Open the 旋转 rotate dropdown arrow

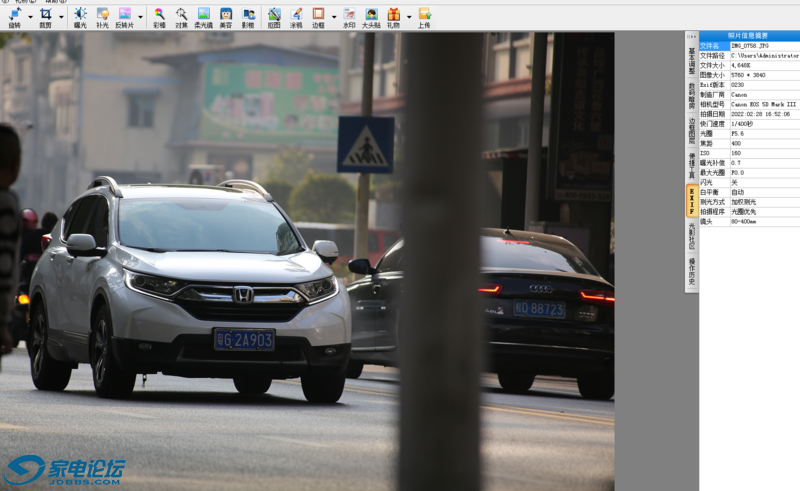click(x=30, y=17)
